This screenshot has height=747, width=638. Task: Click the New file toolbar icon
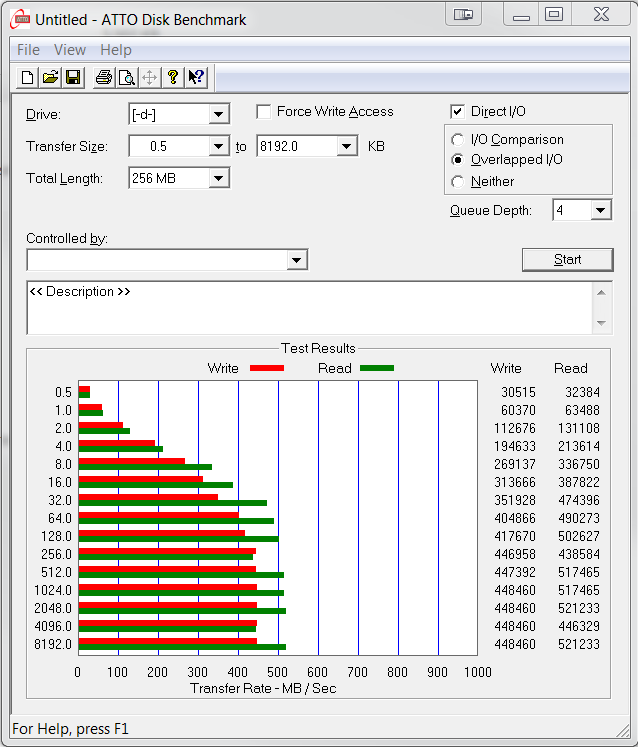28,77
